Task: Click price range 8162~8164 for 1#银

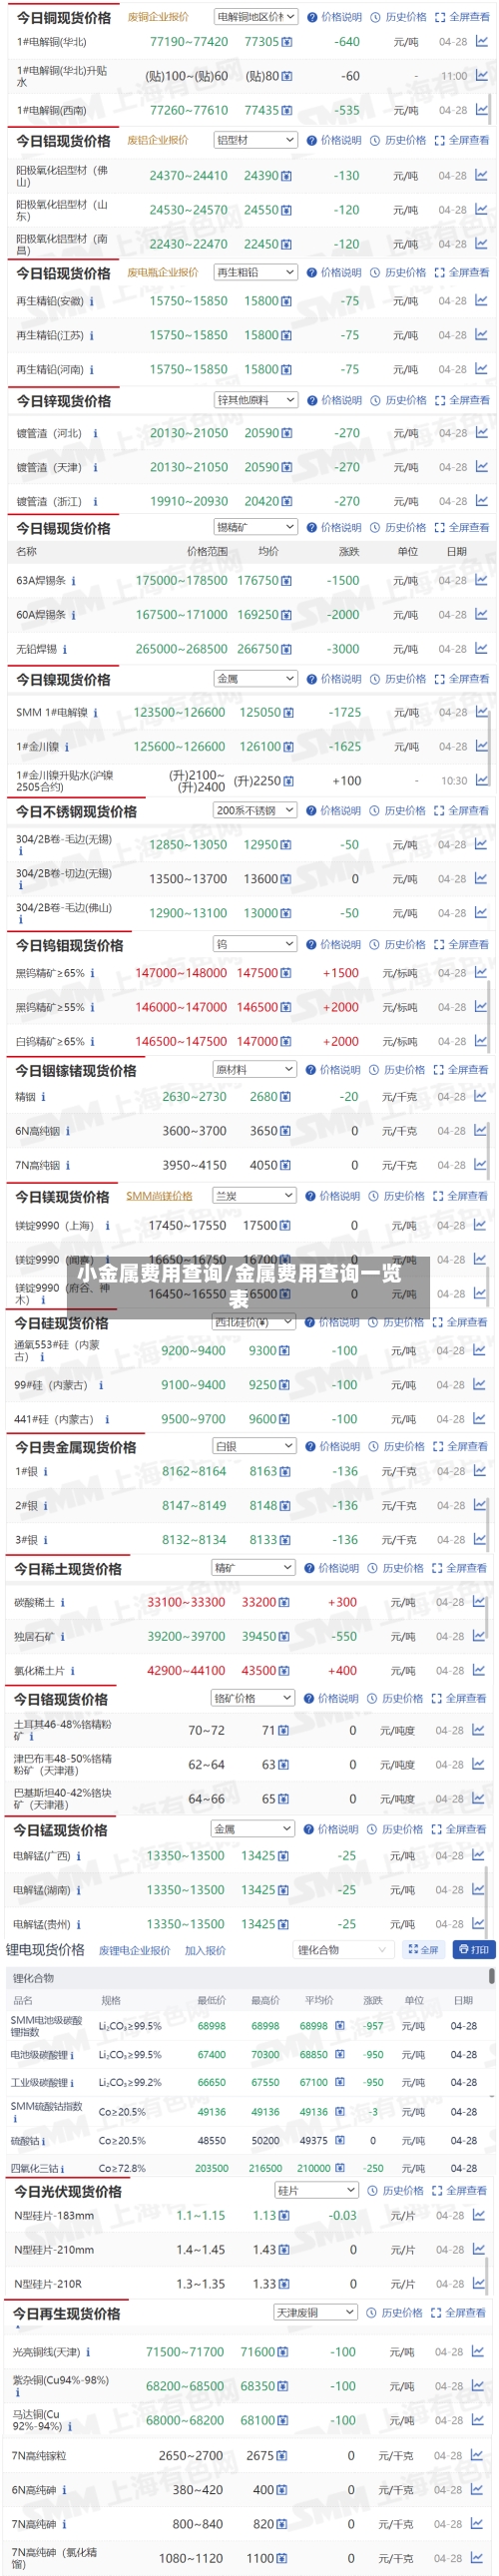Action: point(194,1472)
